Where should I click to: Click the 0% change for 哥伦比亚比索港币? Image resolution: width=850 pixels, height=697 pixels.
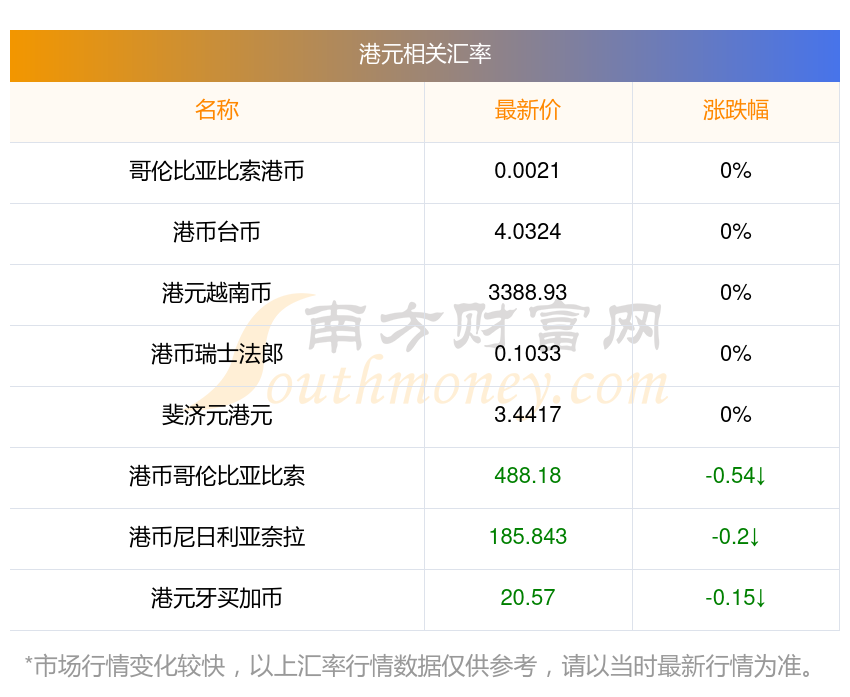(736, 171)
